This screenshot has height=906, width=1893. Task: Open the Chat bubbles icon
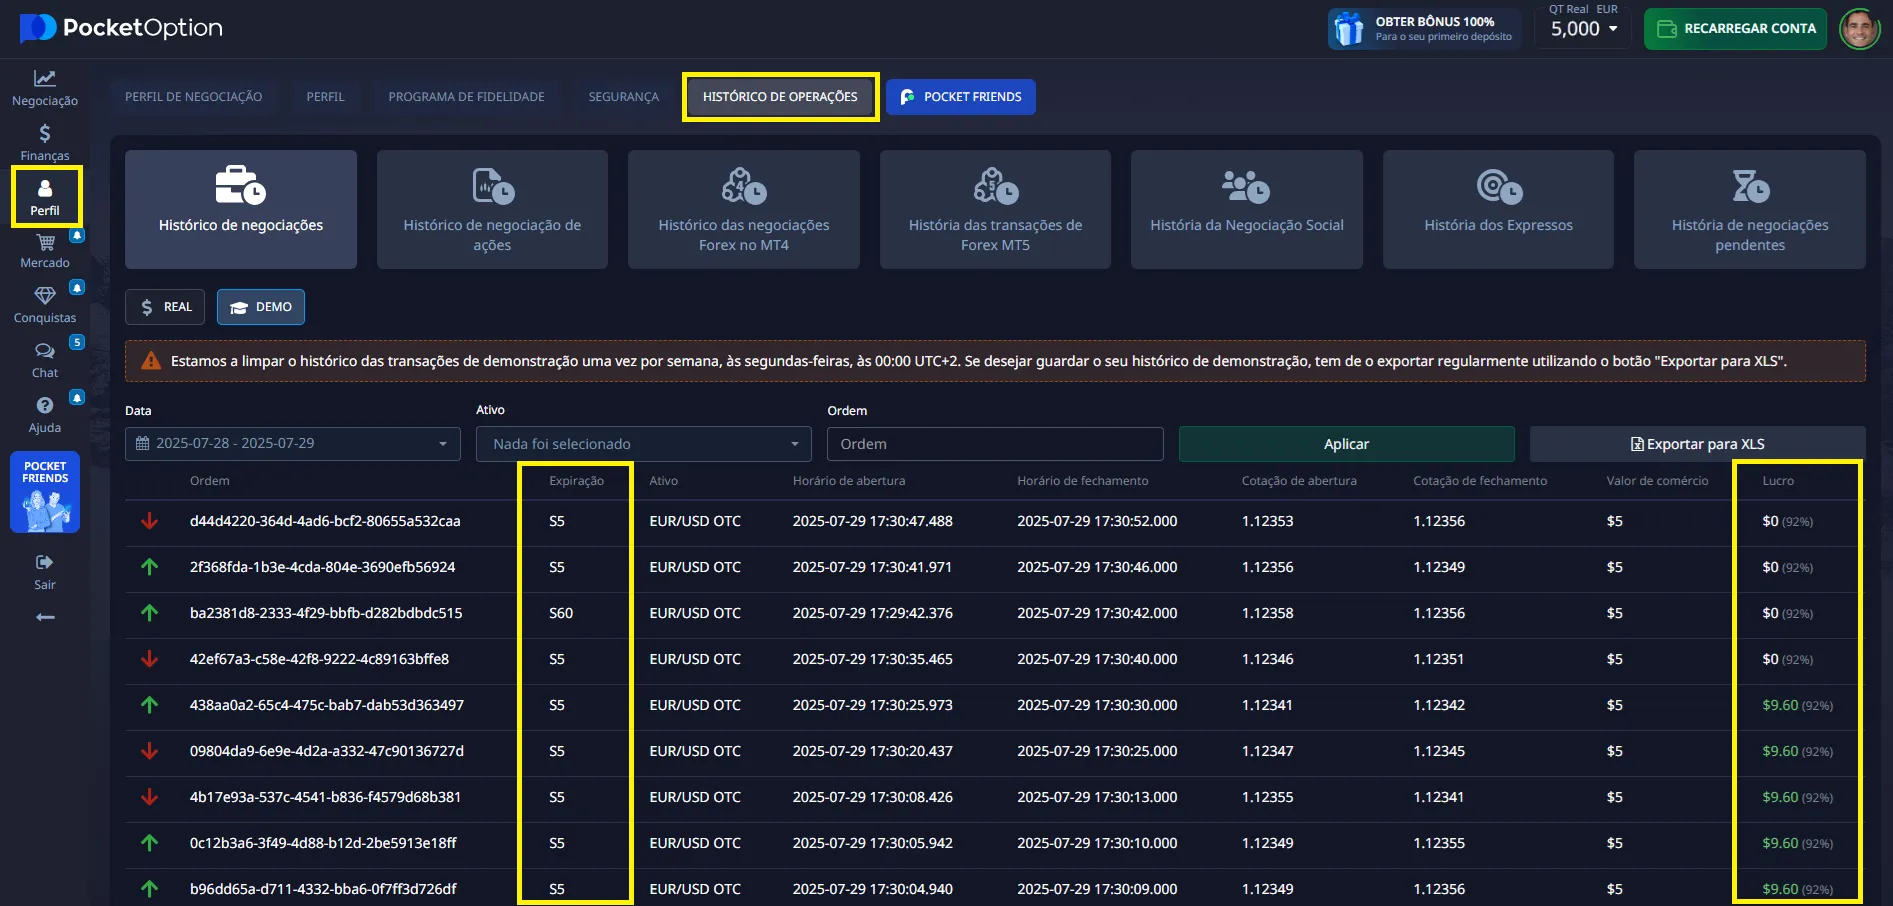click(x=45, y=351)
